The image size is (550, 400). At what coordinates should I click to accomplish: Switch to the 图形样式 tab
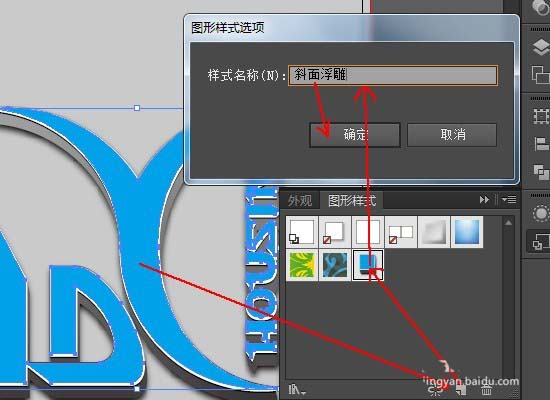(x=352, y=201)
